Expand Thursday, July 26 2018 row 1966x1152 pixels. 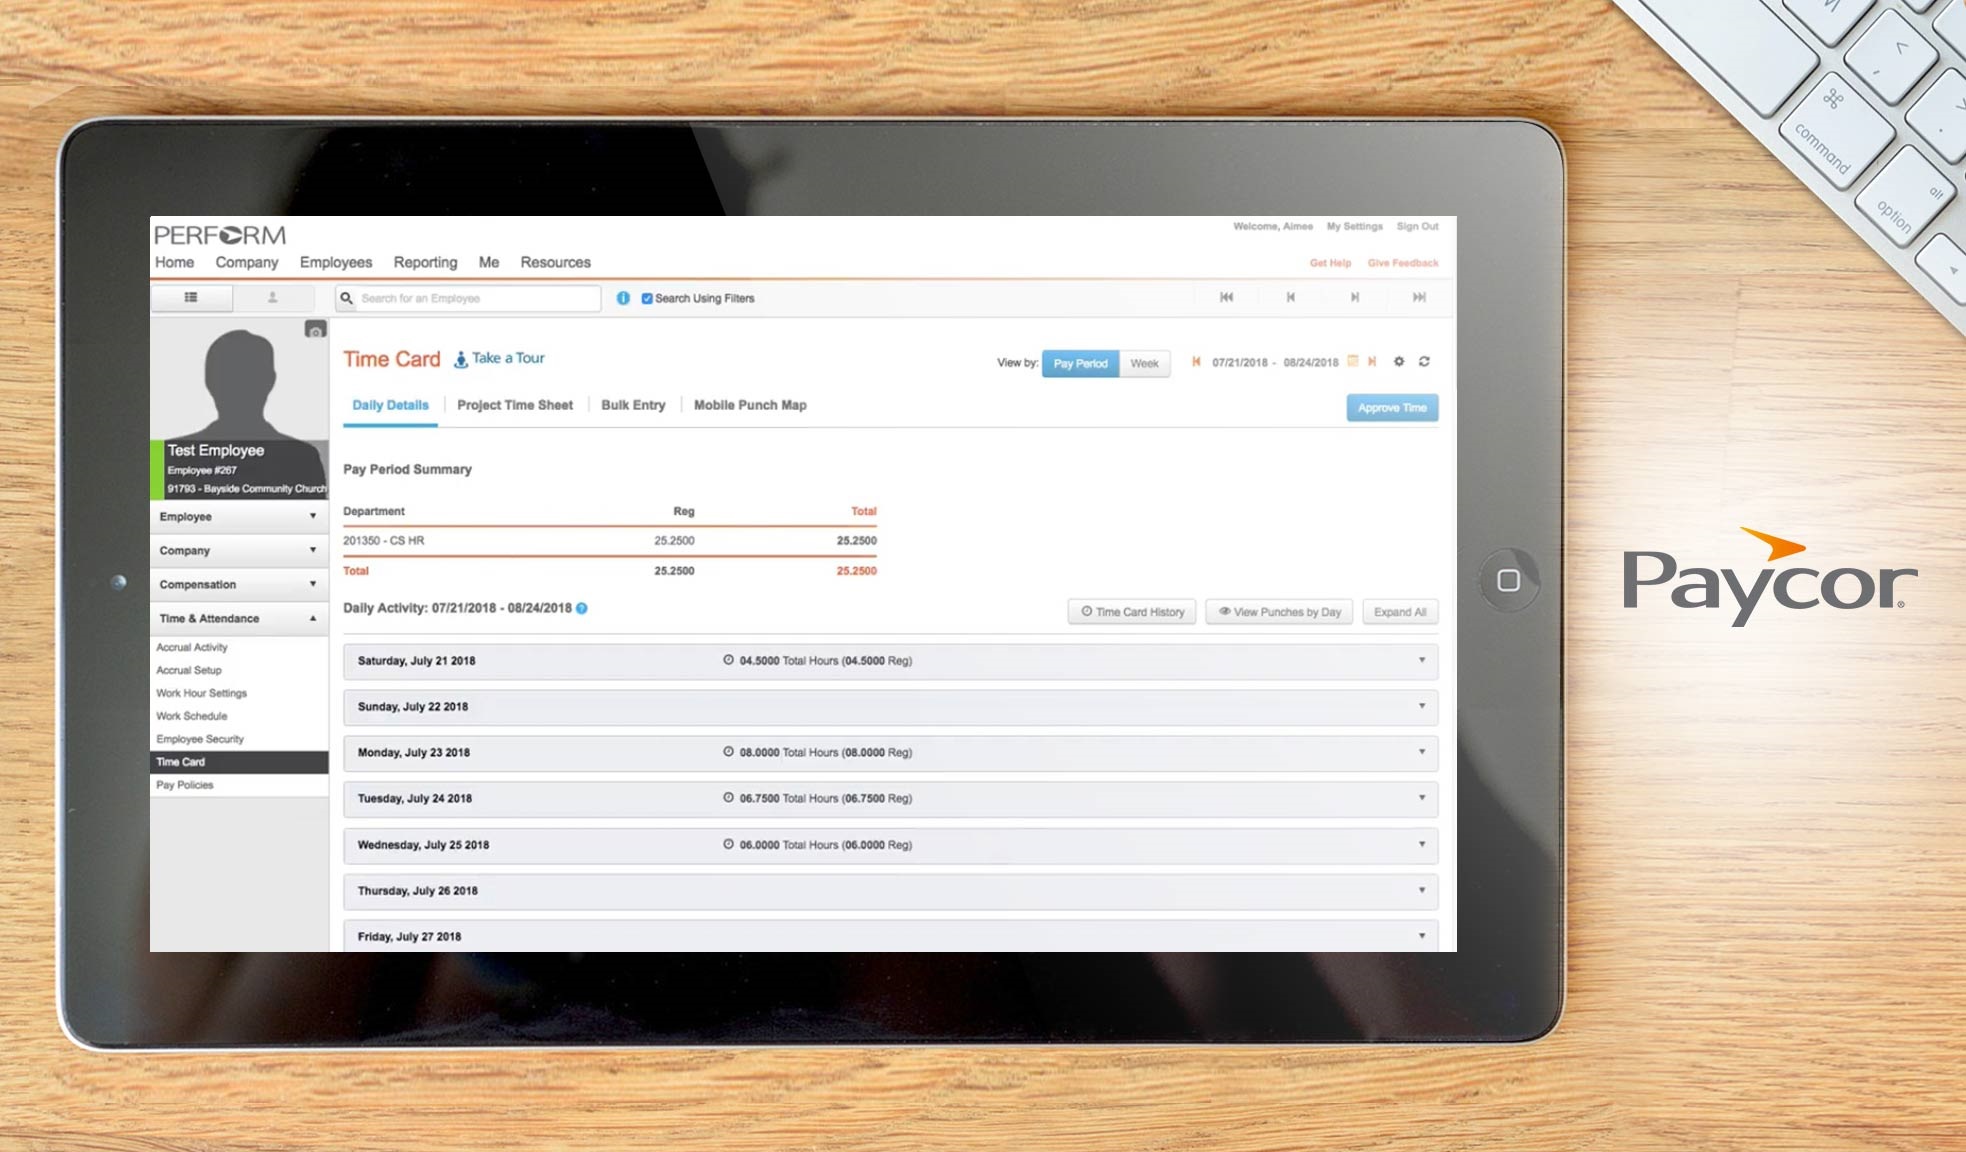click(890, 891)
